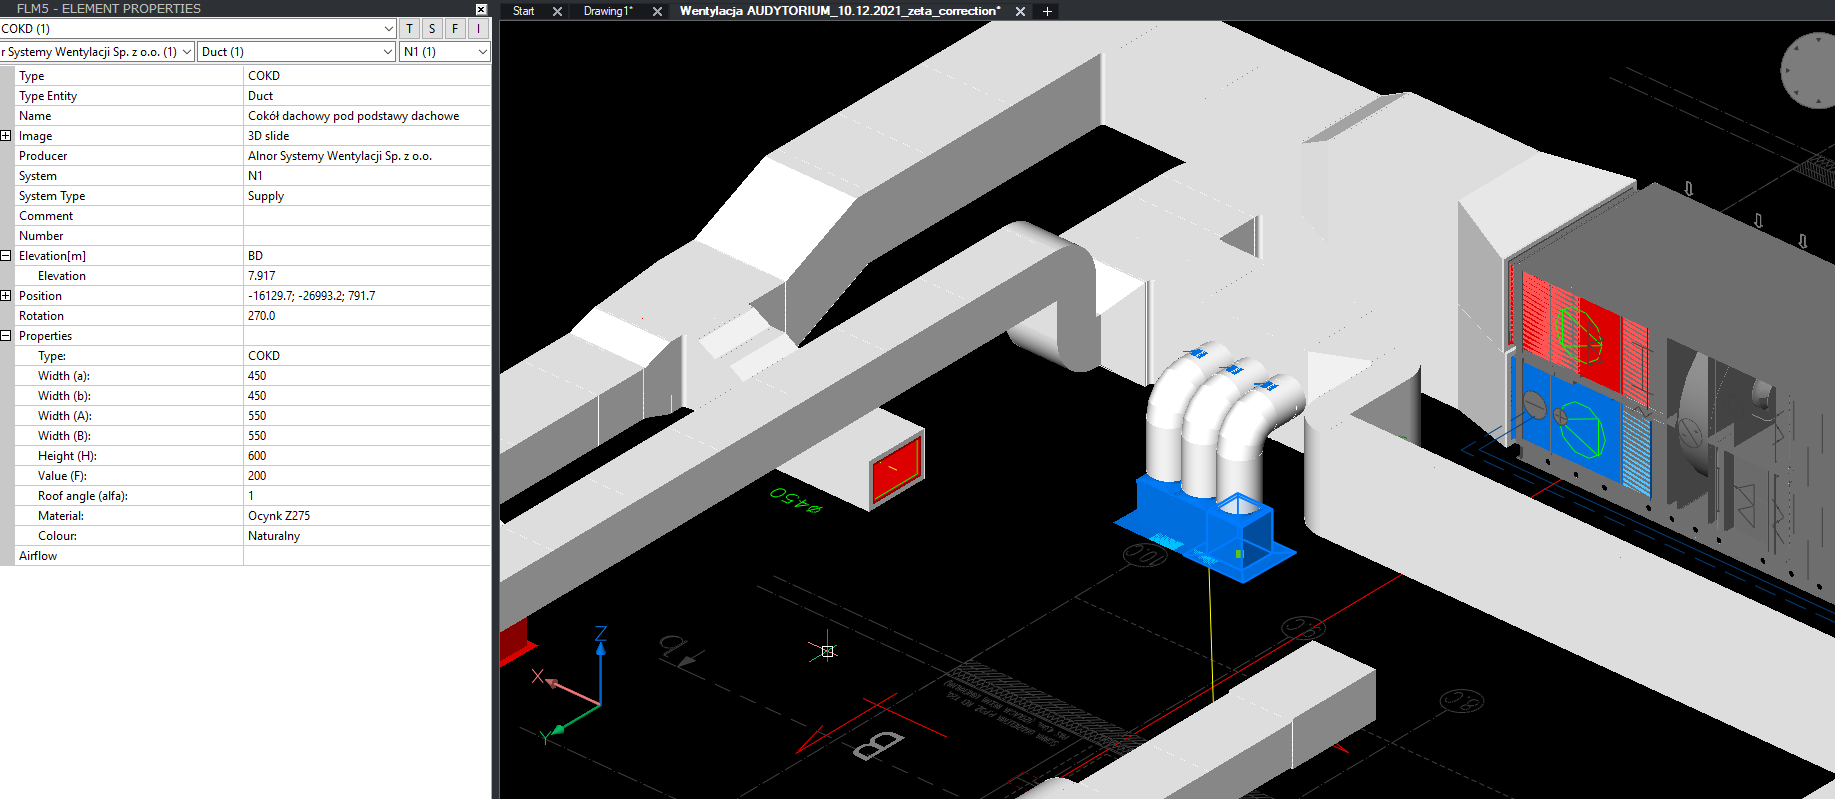Click the F filter button
Screen dimensions: 1835x799
click(x=455, y=29)
